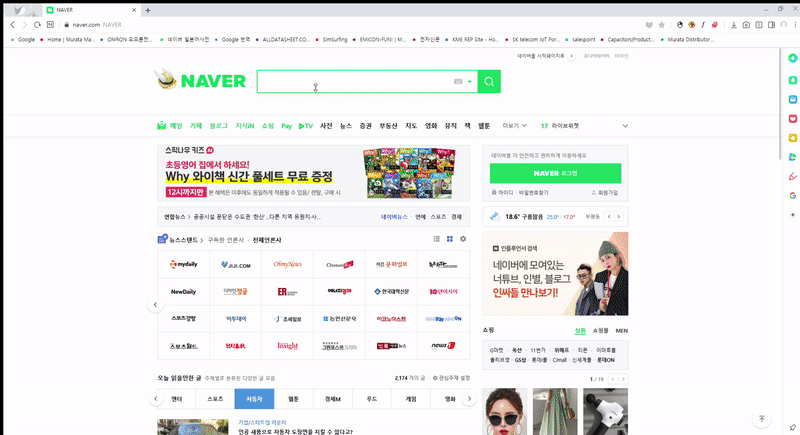Open the 쇼핑 menu item
The height and width of the screenshot is (435, 800).
pyautogui.click(x=268, y=126)
